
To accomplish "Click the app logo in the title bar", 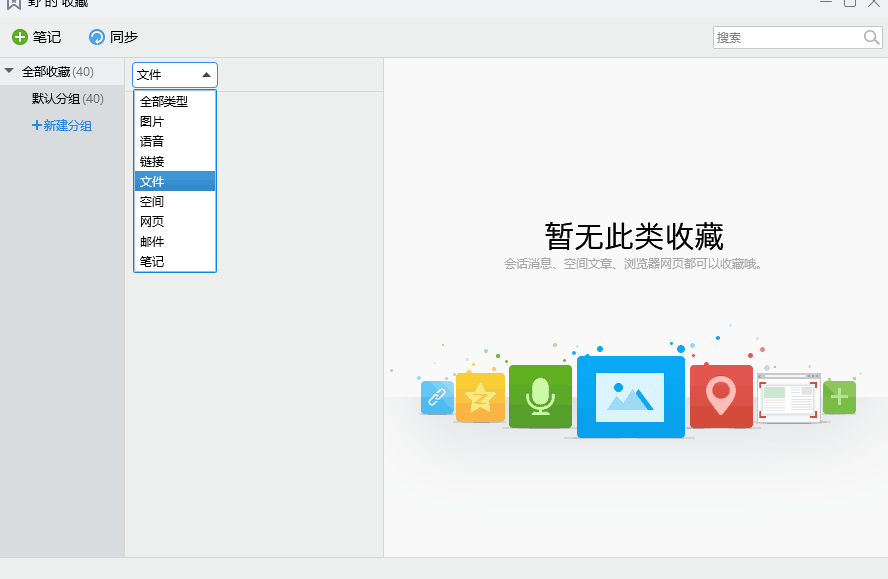I will 12,6.
